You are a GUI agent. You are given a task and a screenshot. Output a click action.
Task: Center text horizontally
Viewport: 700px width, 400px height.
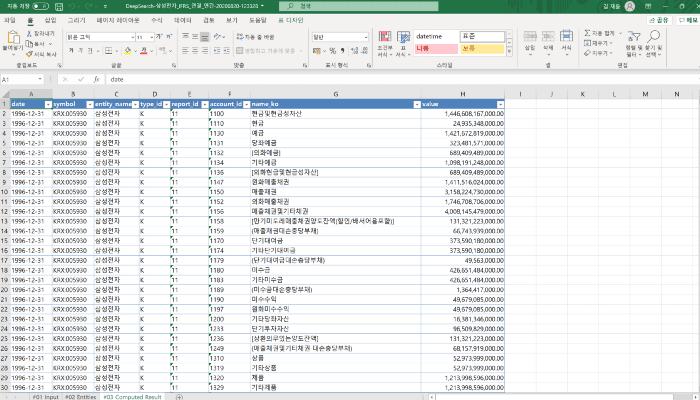tap(195, 51)
